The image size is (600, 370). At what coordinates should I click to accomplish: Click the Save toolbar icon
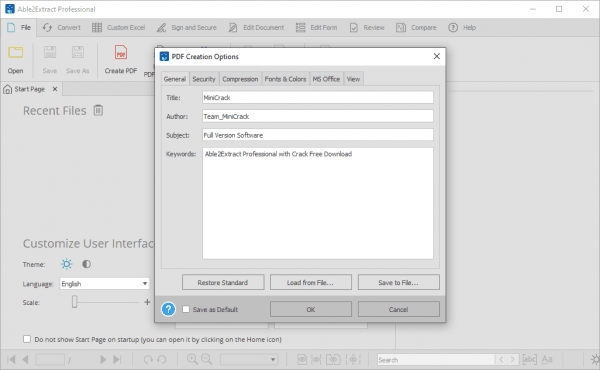50,53
